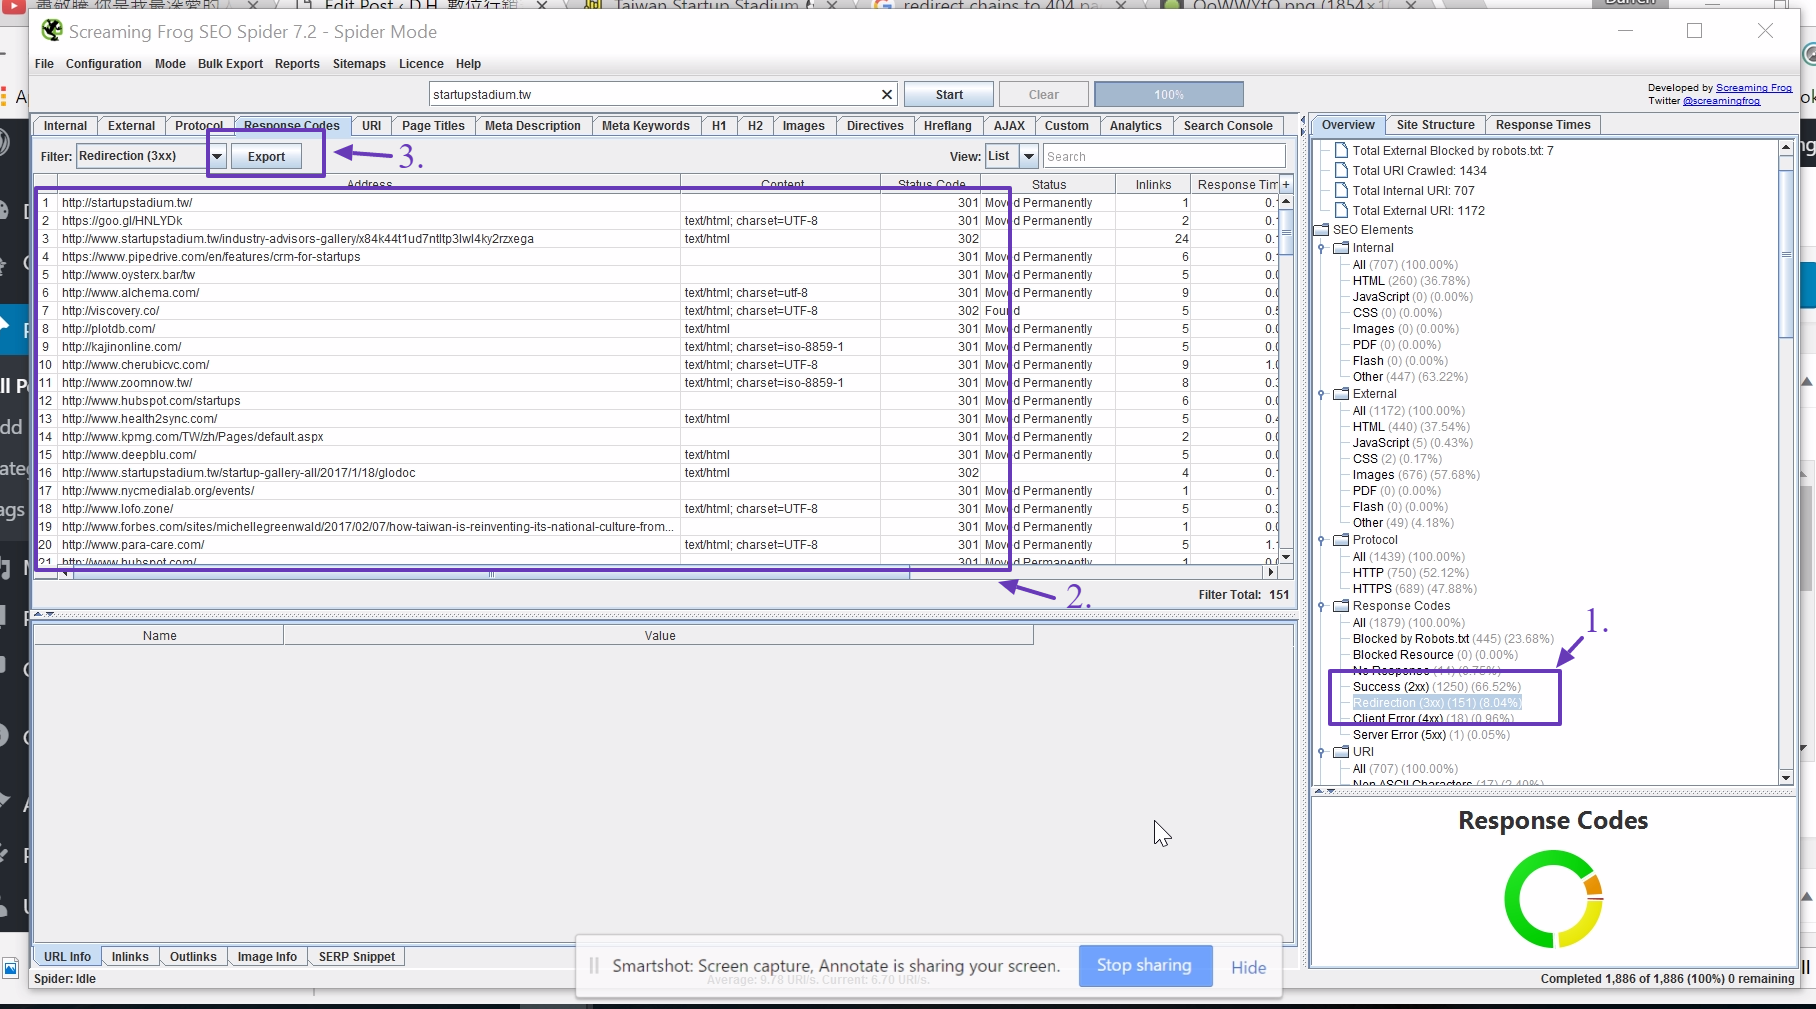This screenshot has height=1009, width=1816.
Task: Click the 100% crawl progress bar
Action: click(x=1169, y=95)
